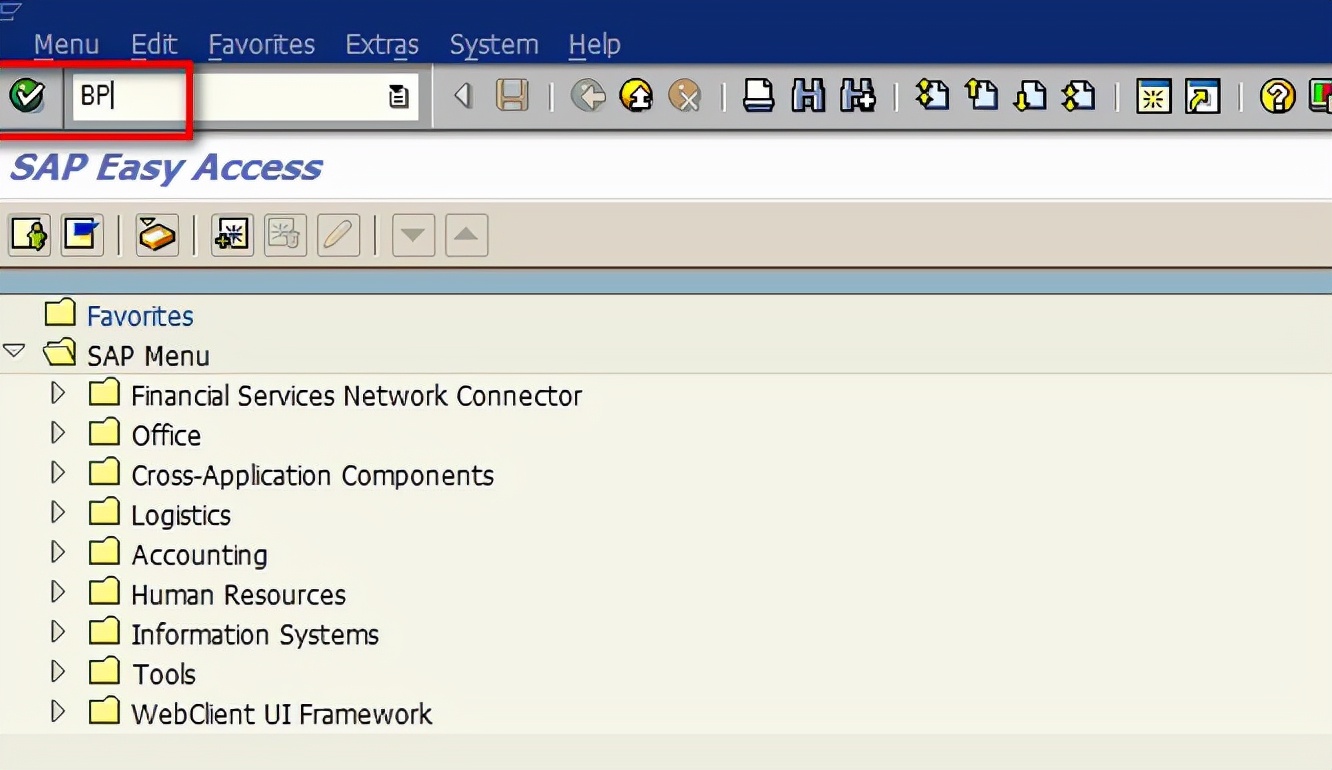Click the Create New Session icon
The height and width of the screenshot is (770, 1332).
pyautogui.click(x=1153, y=97)
